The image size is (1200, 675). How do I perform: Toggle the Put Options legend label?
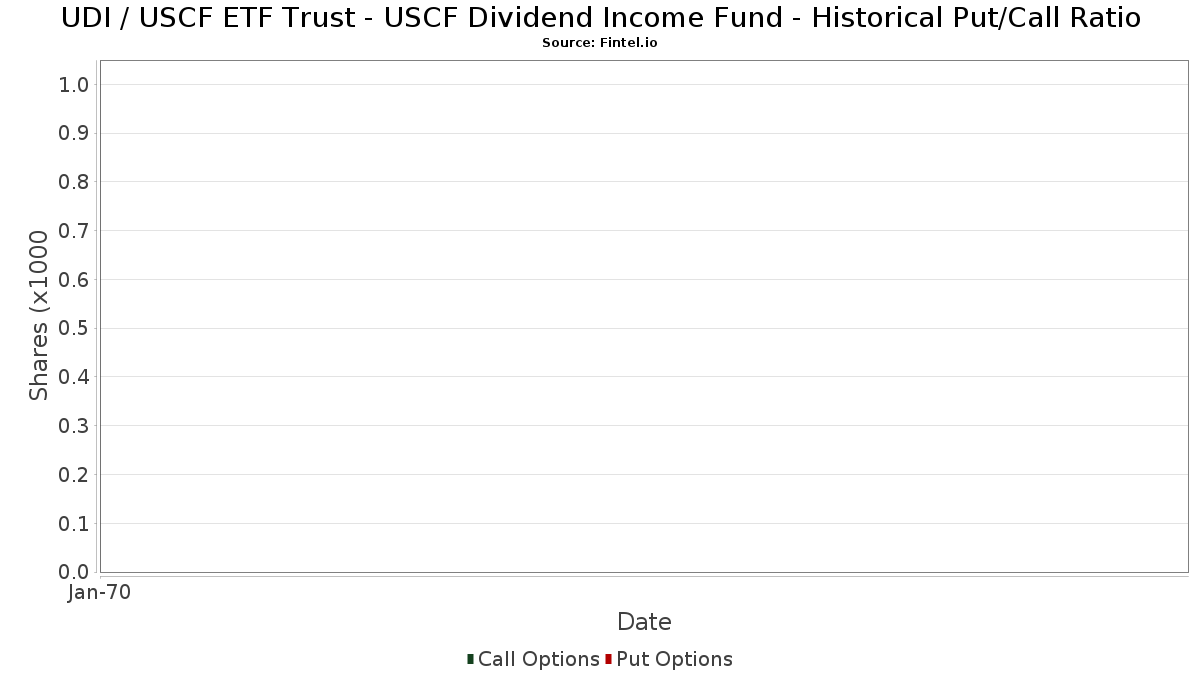point(674,659)
